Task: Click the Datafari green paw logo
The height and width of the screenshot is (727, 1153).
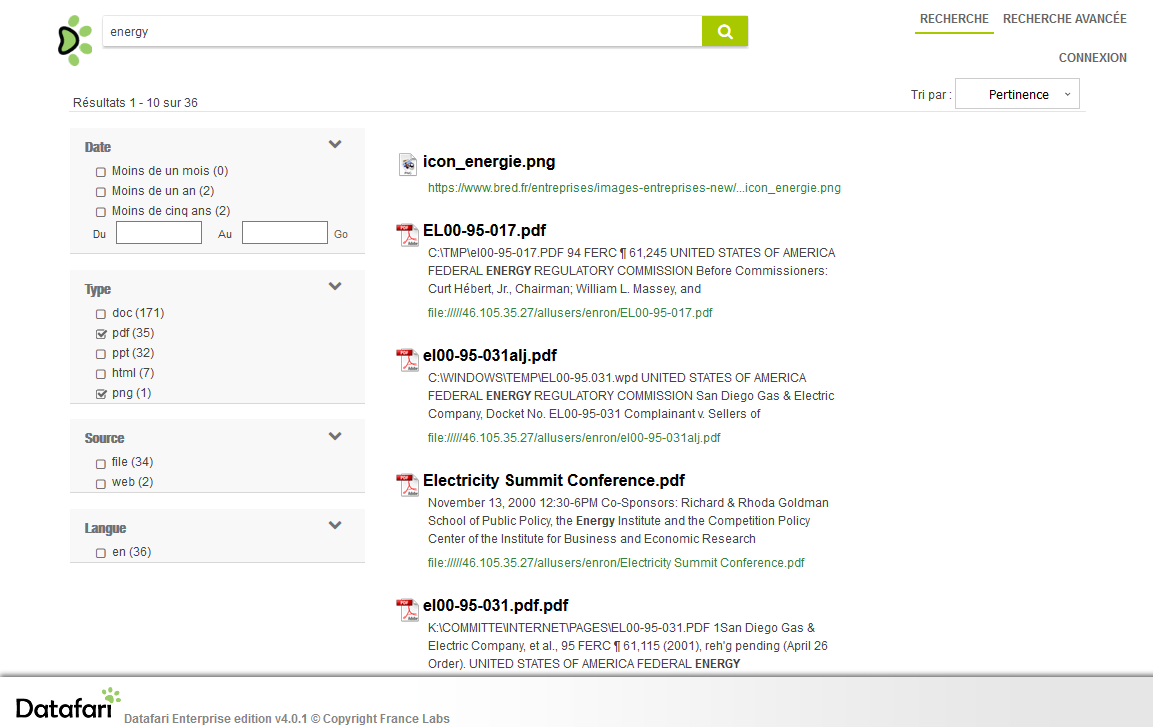Action: (75, 40)
